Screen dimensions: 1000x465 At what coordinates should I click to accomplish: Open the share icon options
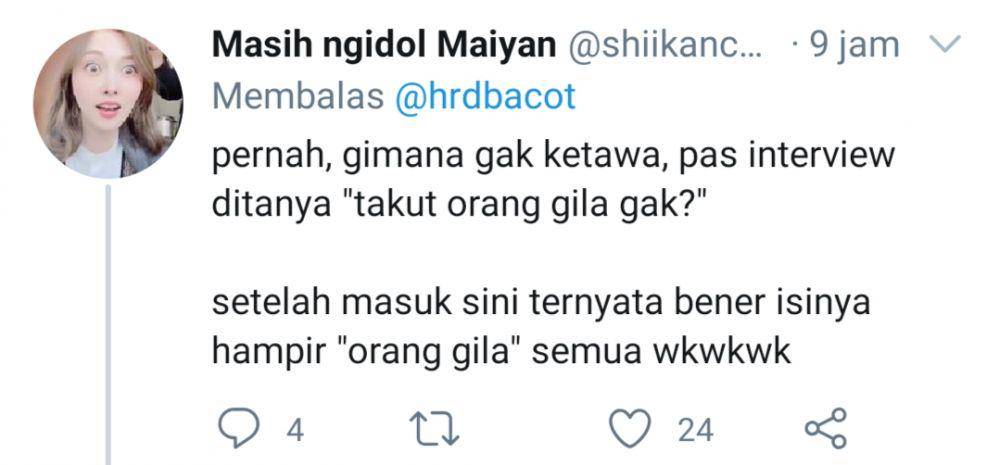coord(826,428)
